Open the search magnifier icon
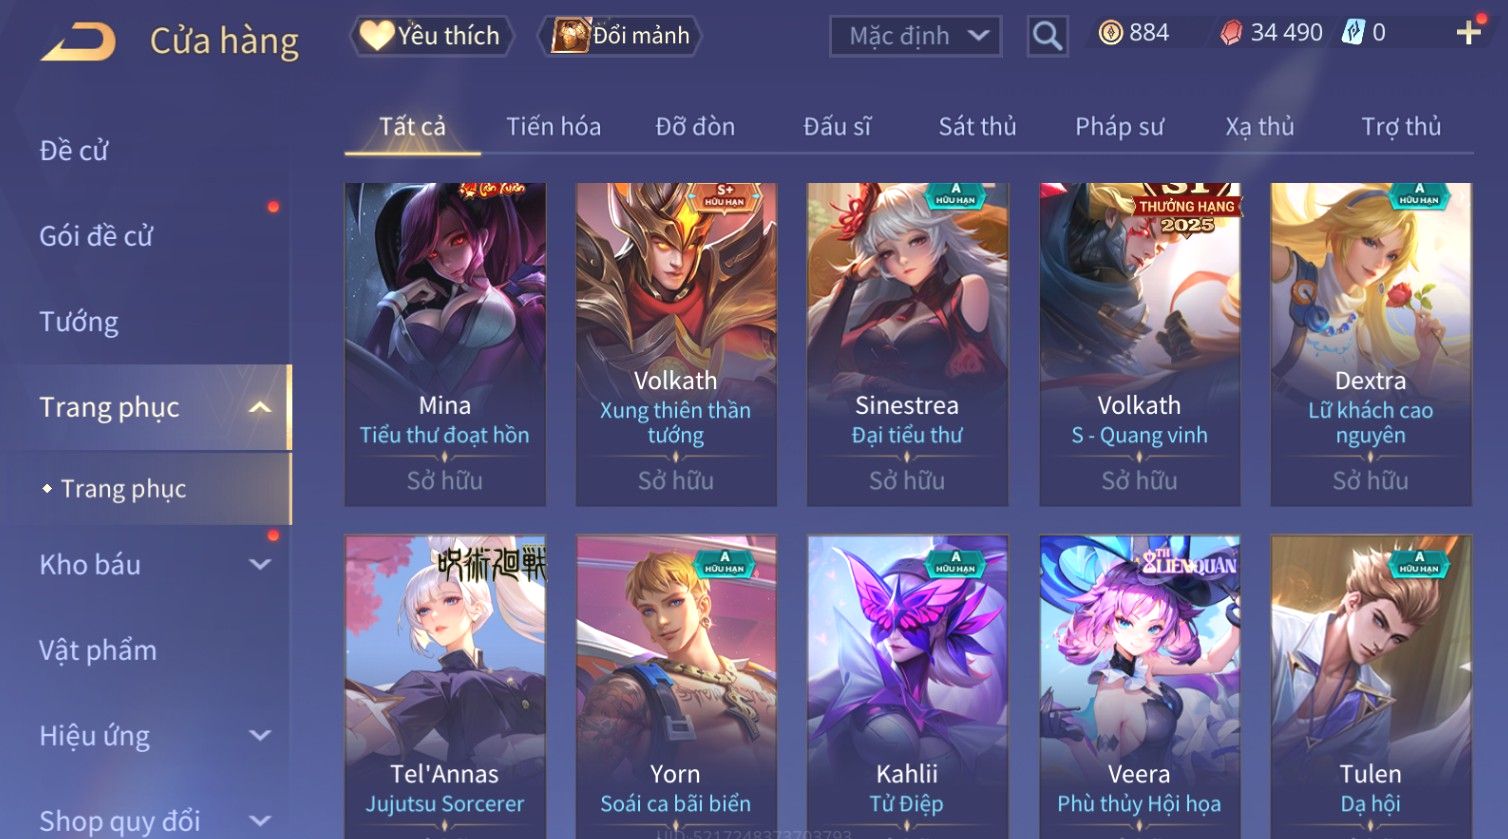This screenshot has width=1508, height=839. pos(1047,36)
